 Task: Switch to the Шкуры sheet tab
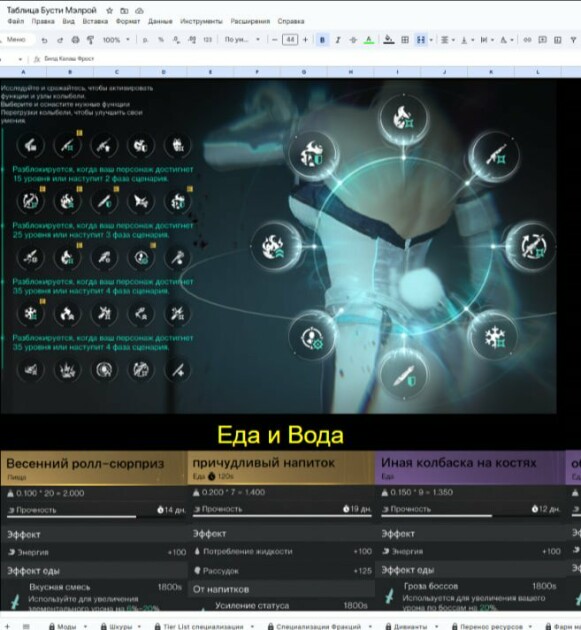[121, 626]
